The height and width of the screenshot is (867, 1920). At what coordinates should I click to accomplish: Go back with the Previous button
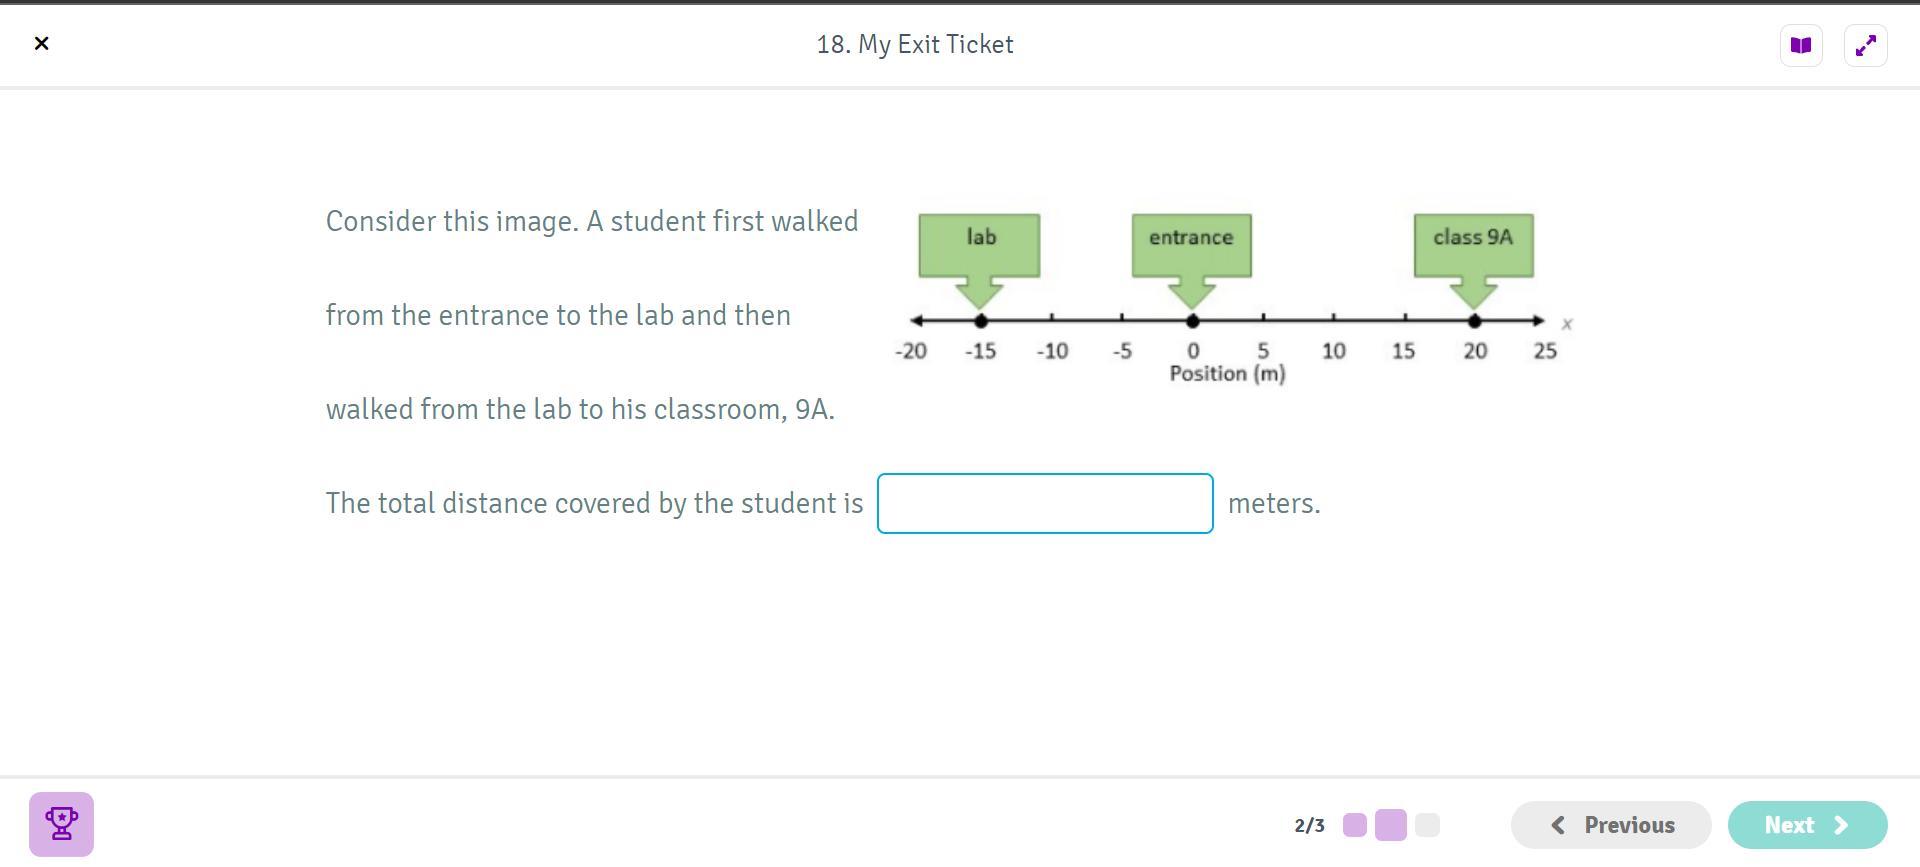(1611, 825)
